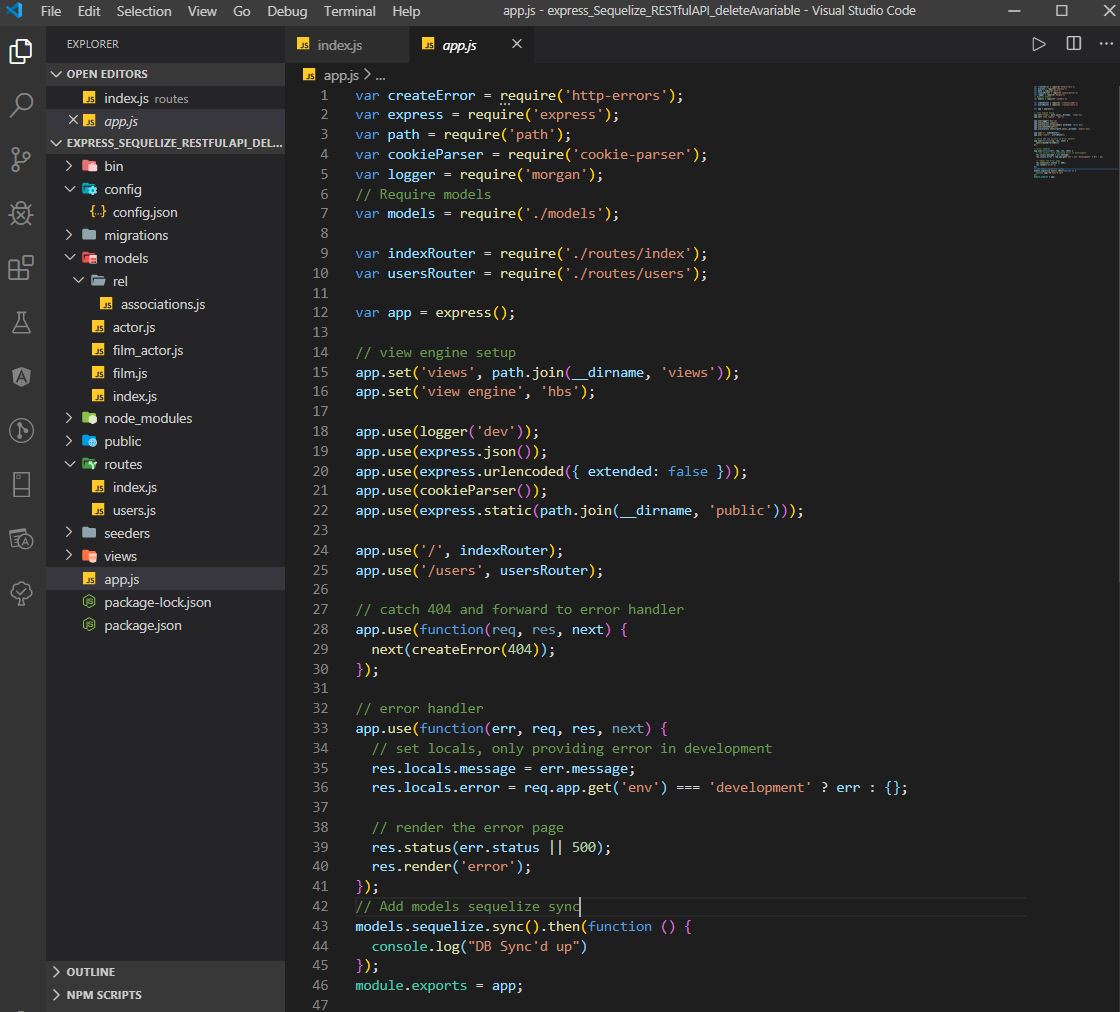Open the Source Control view
Image resolution: width=1120 pixels, height=1012 pixels.
(21, 158)
